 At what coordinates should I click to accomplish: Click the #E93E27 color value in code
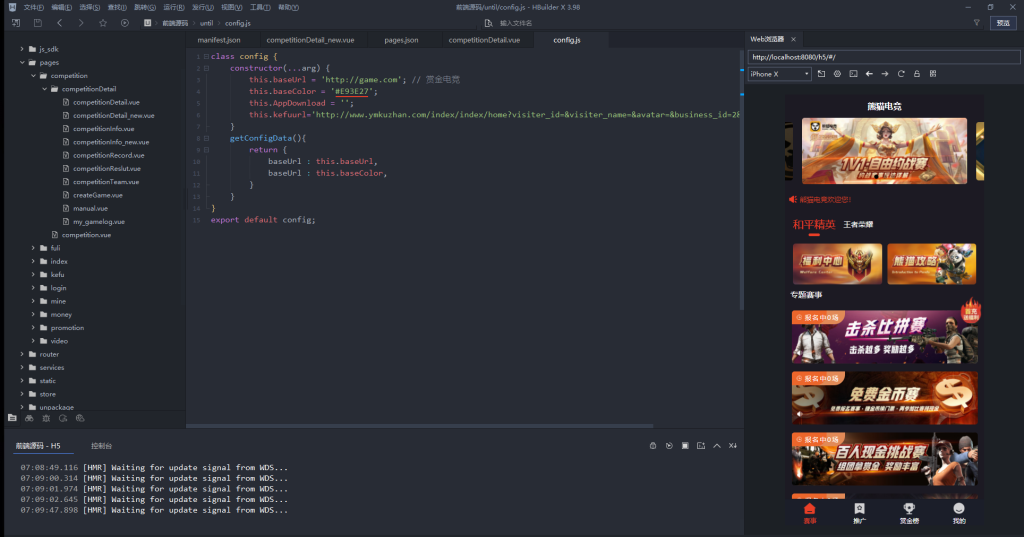click(352, 91)
